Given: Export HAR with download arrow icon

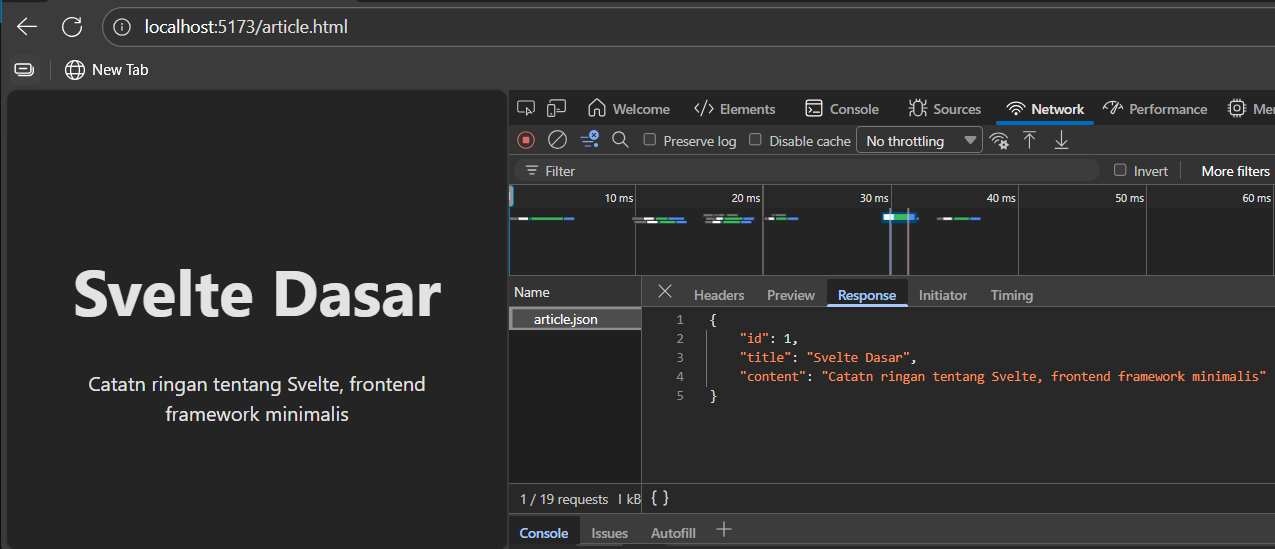Looking at the screenshot, I should pyautogui.click(x=1062, y=141).
